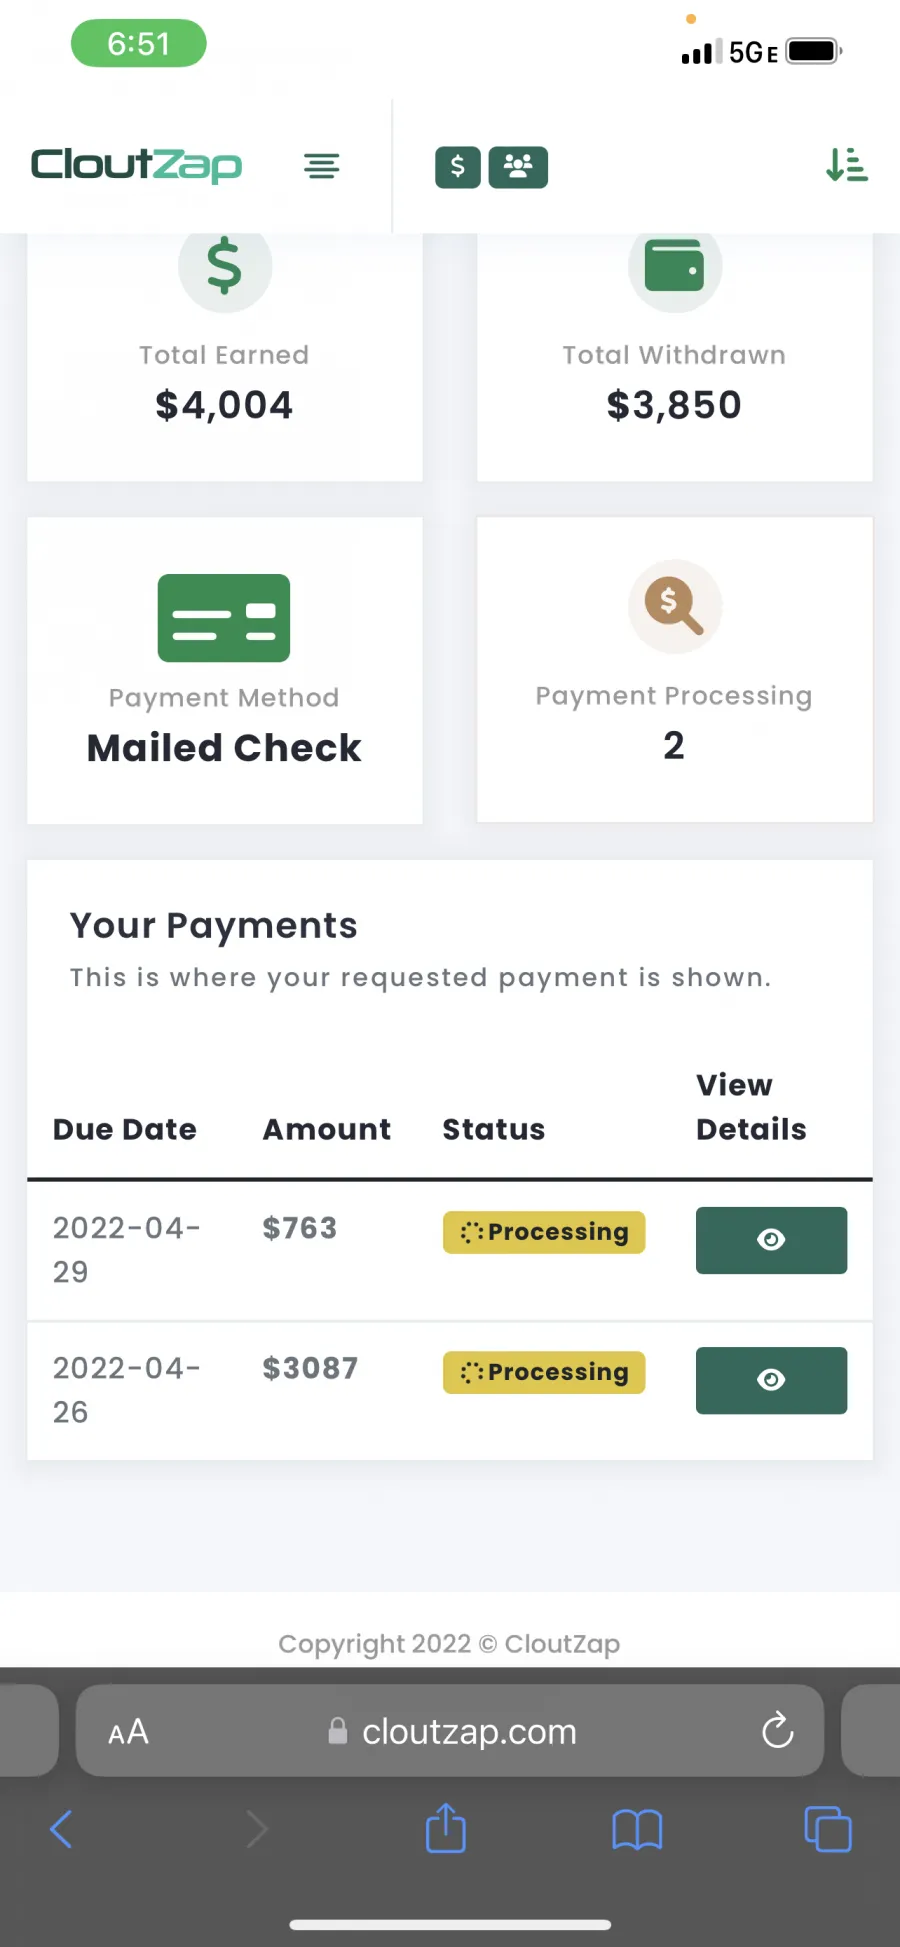The width and height of the screenshot is (900, 1947).
Task: Open the hamburger menu next to CloutZap logo
Action: [321, 166]
